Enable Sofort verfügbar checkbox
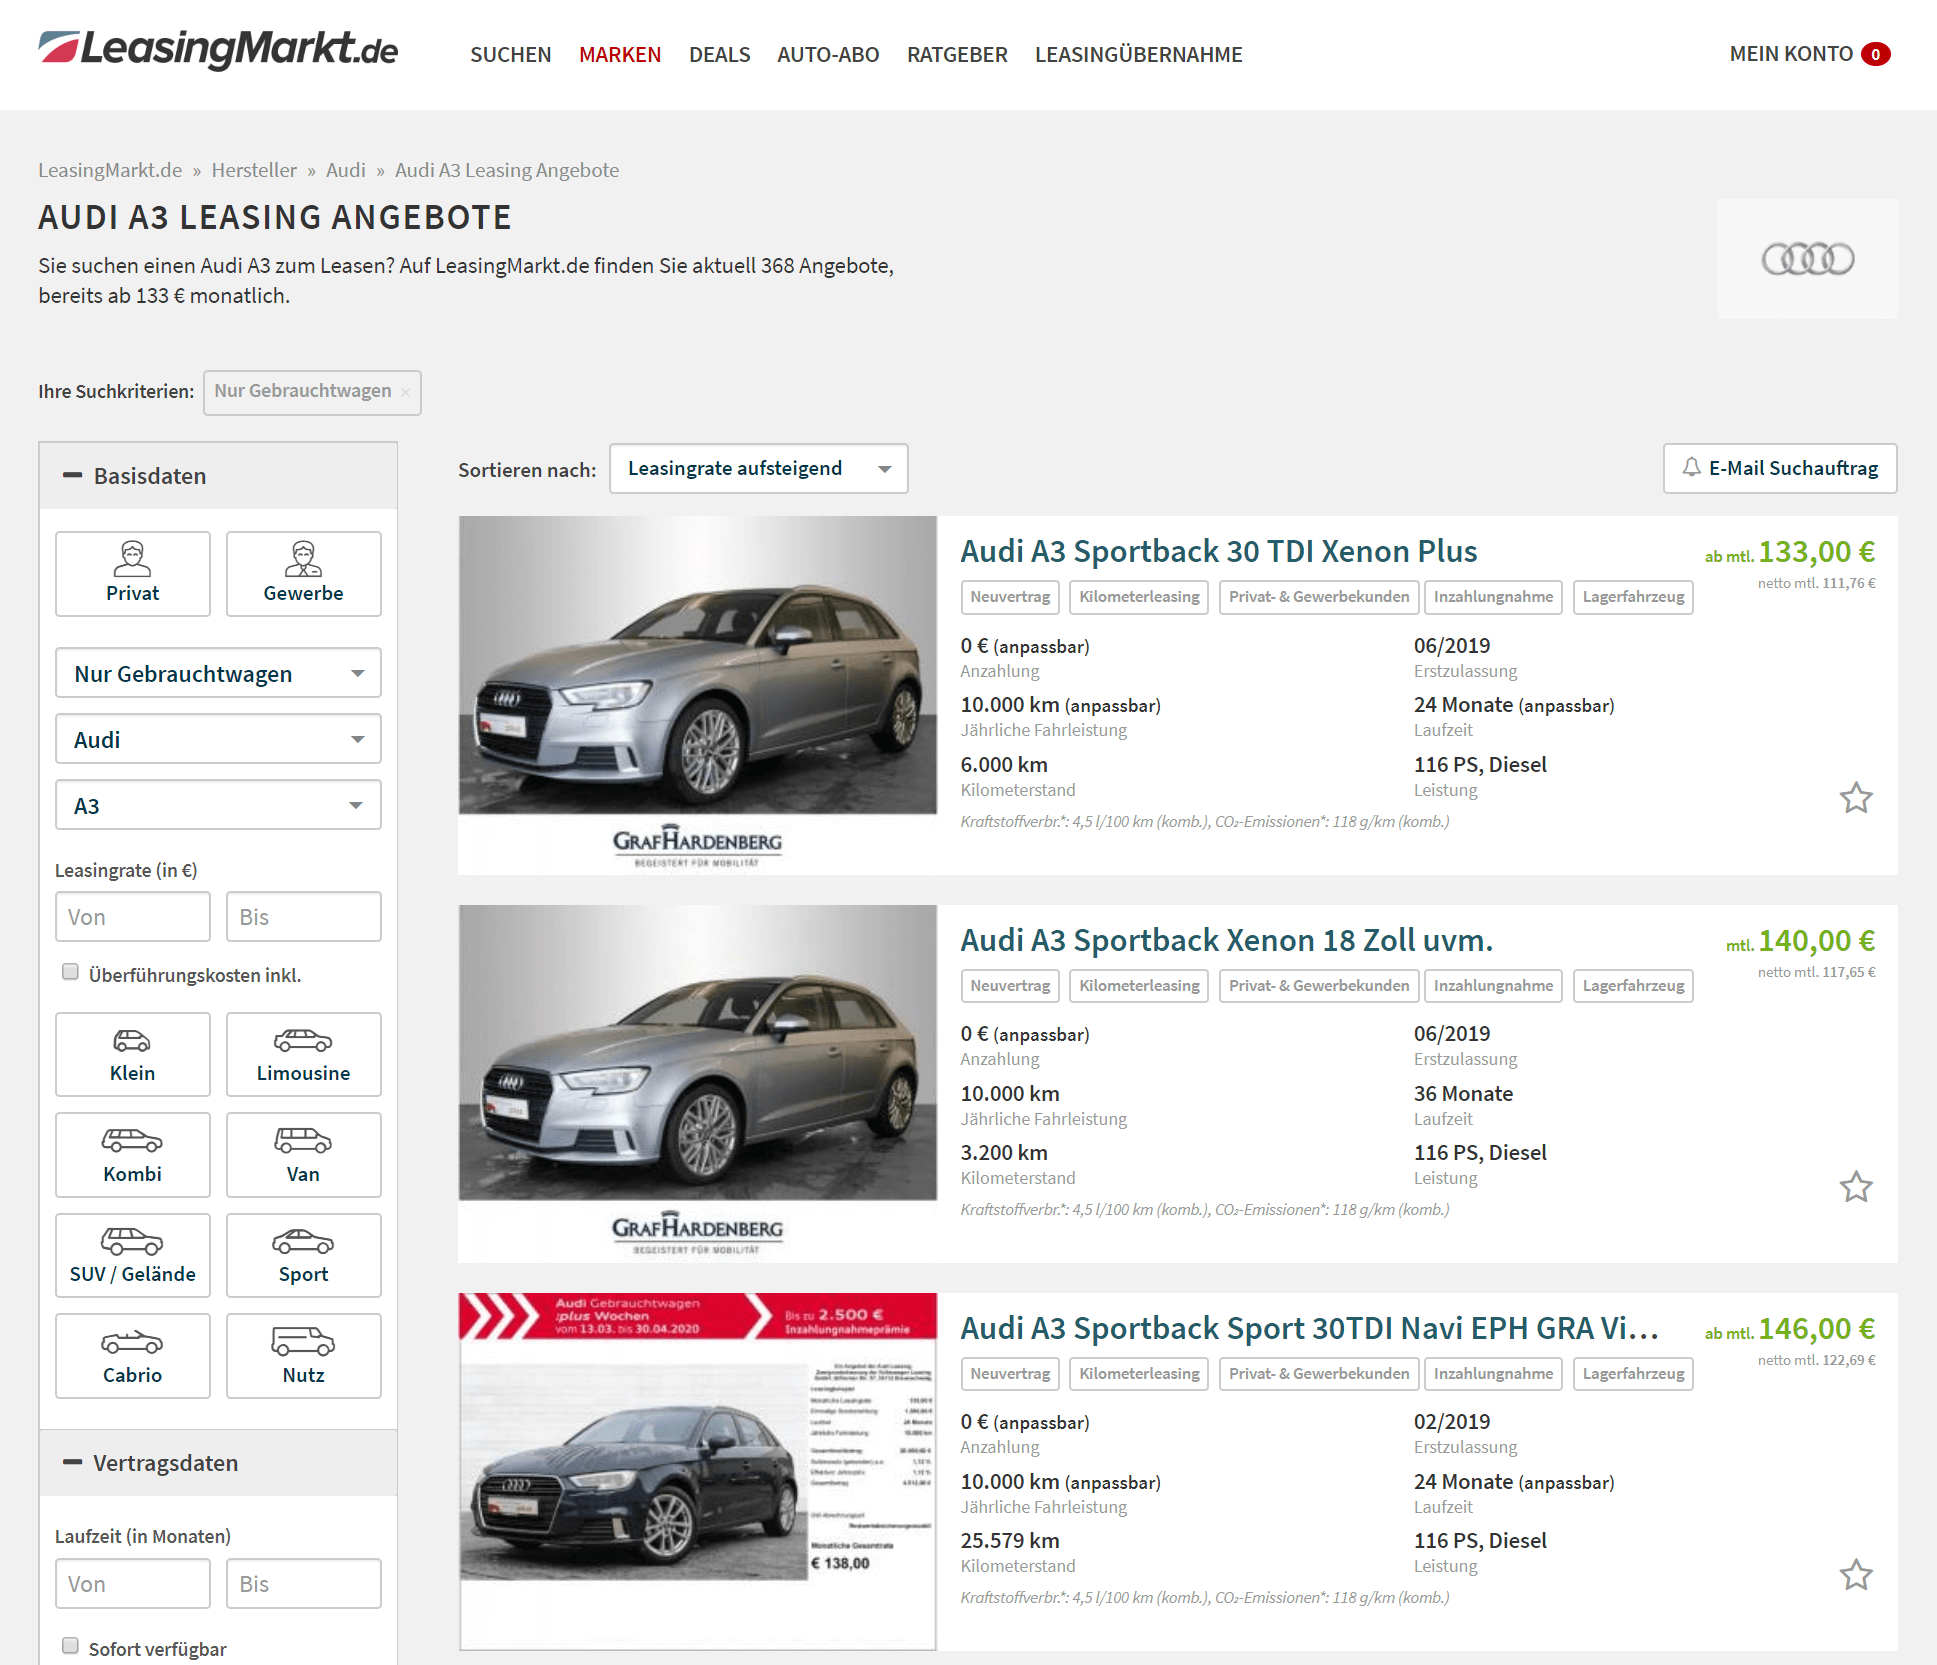The width and height of the screenshot is (1937, 1665). click(70, 1646)
